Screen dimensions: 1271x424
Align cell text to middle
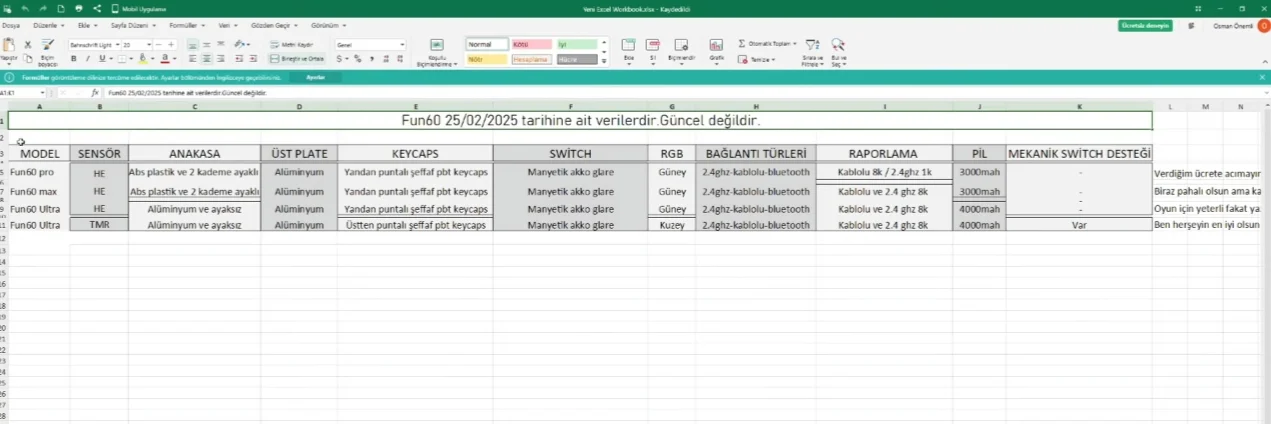coord(206,45)
